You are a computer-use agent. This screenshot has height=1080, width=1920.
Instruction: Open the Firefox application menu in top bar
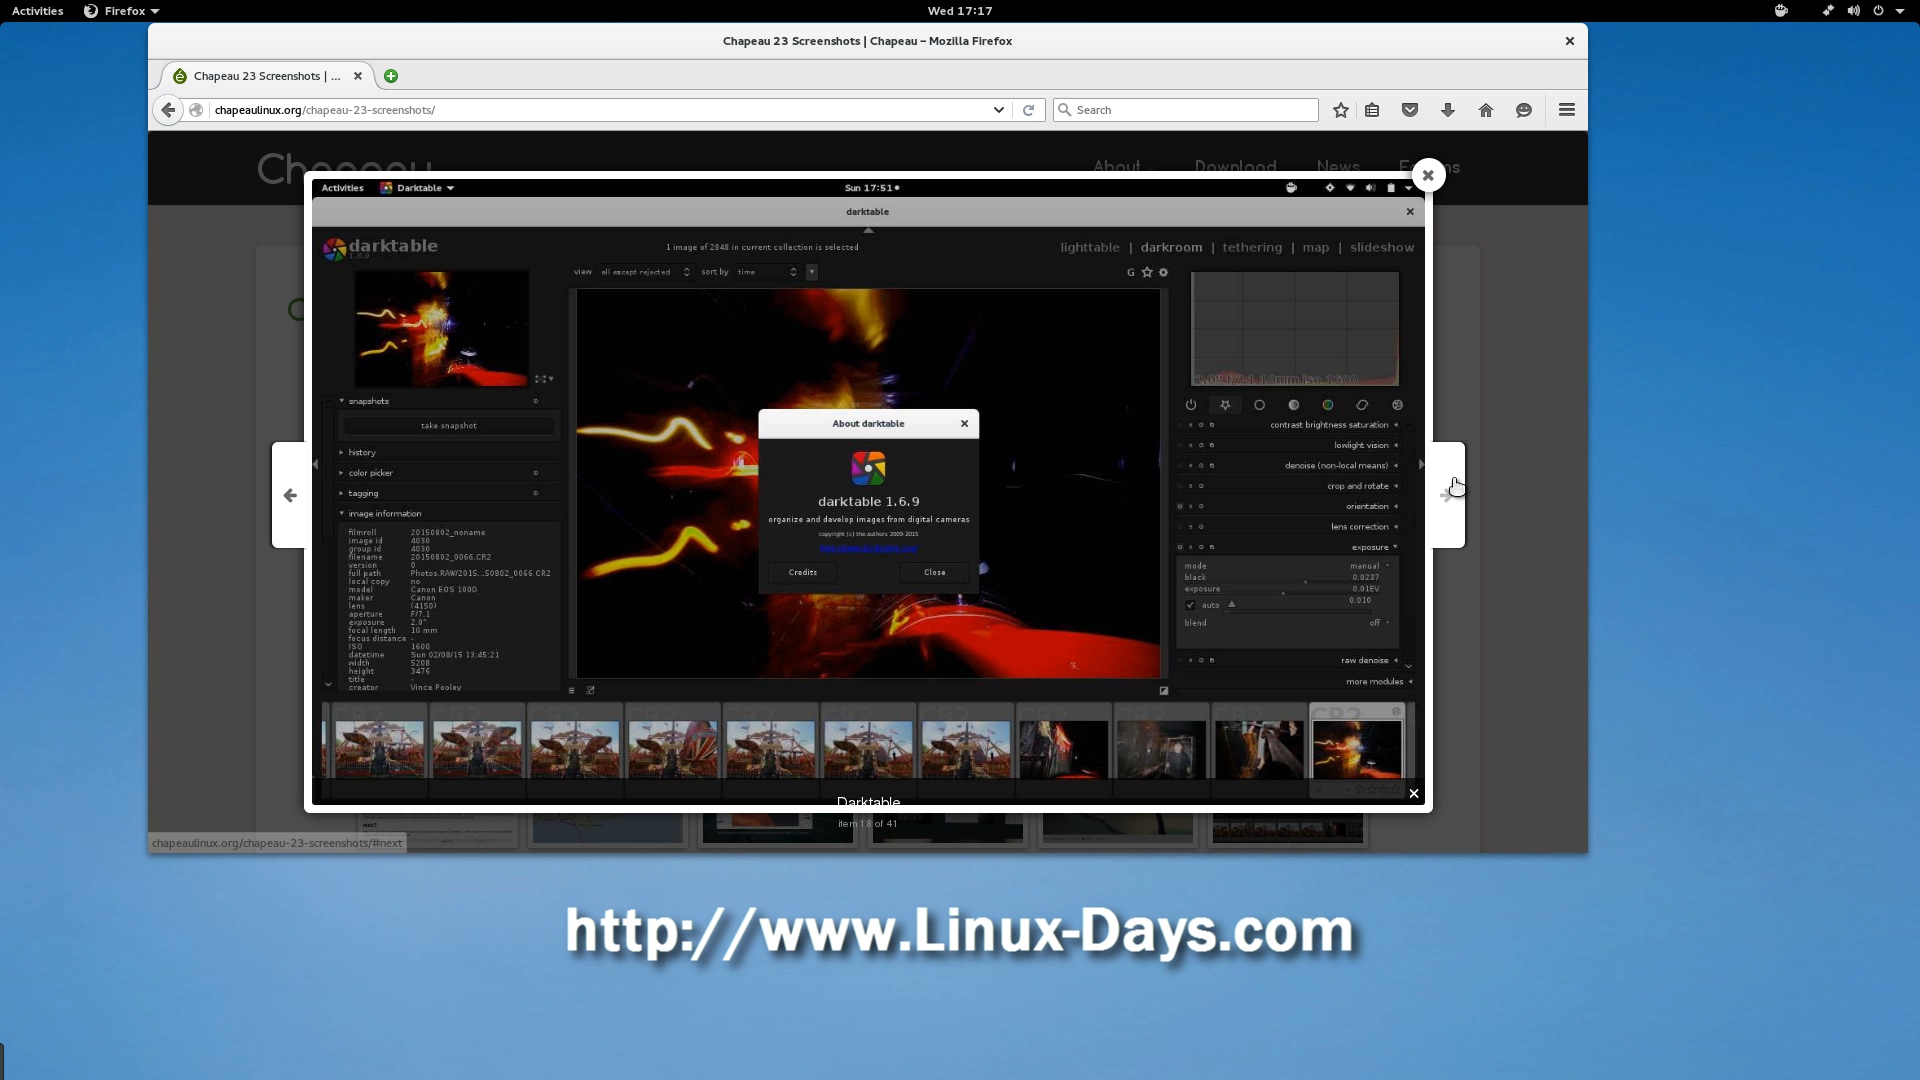122,11
